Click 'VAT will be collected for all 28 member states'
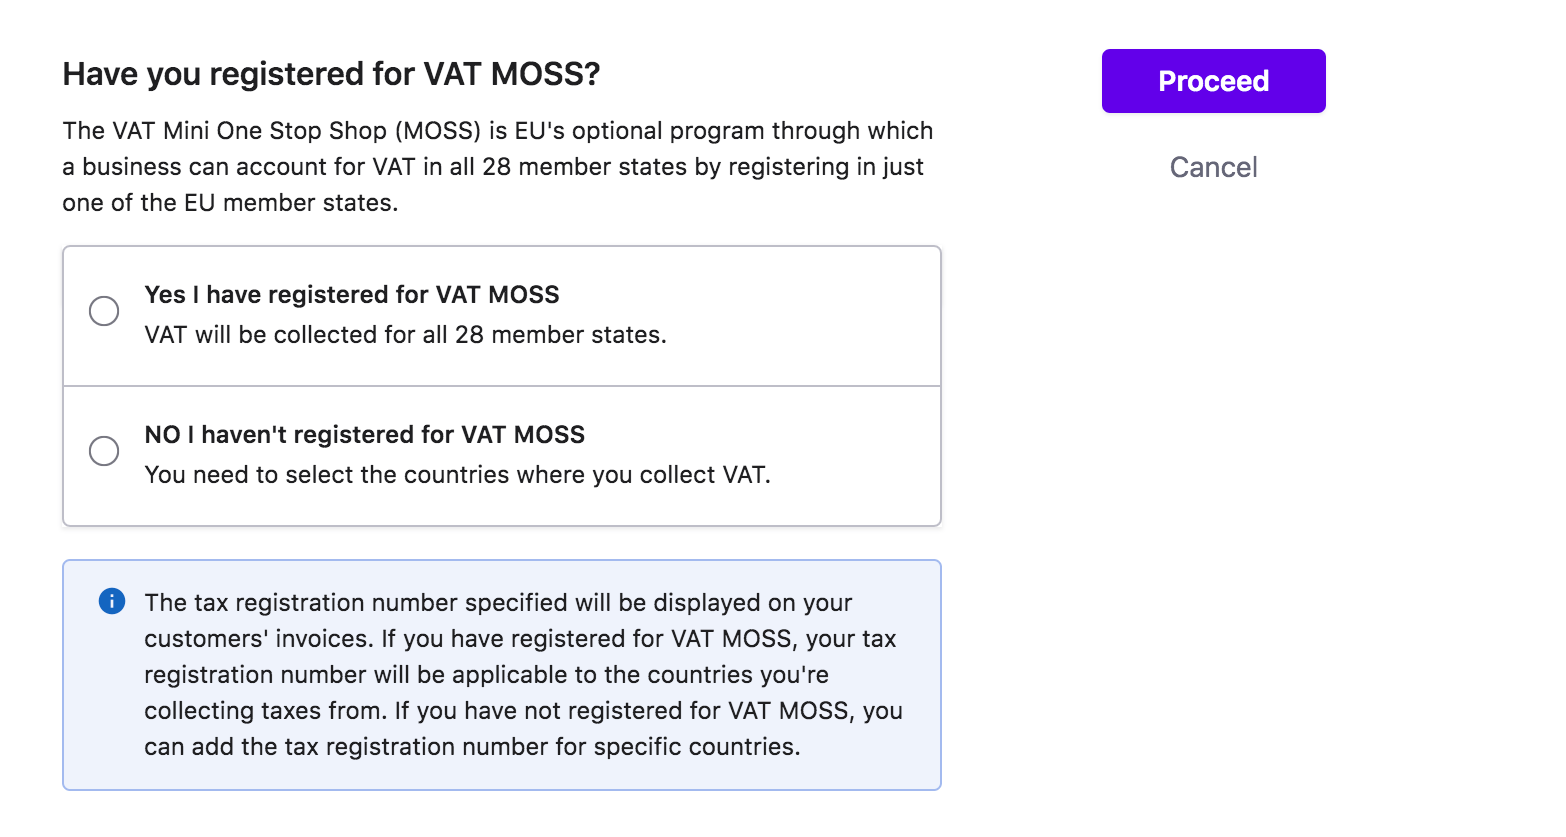Viewport: 1566px width, 837px height. pos(405,335)
